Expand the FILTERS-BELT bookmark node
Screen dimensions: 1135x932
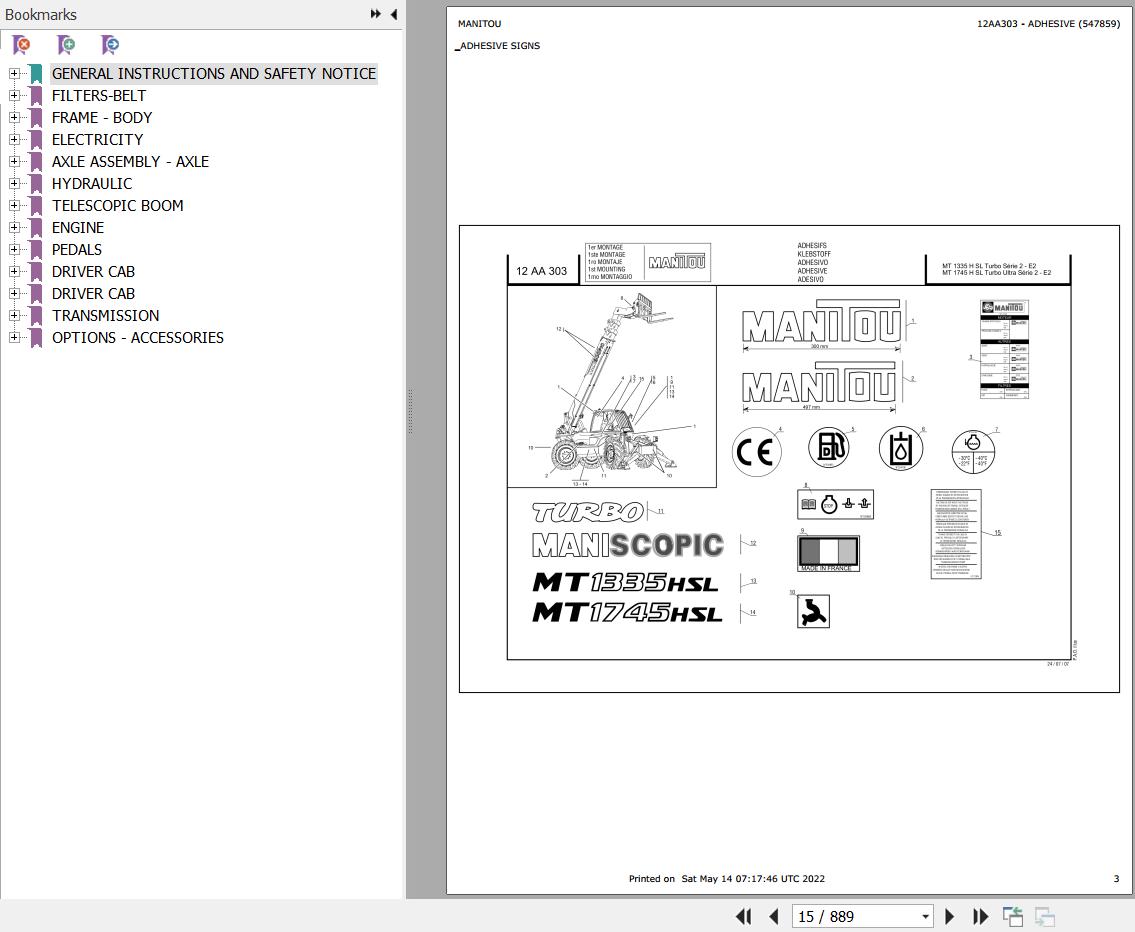14,96
